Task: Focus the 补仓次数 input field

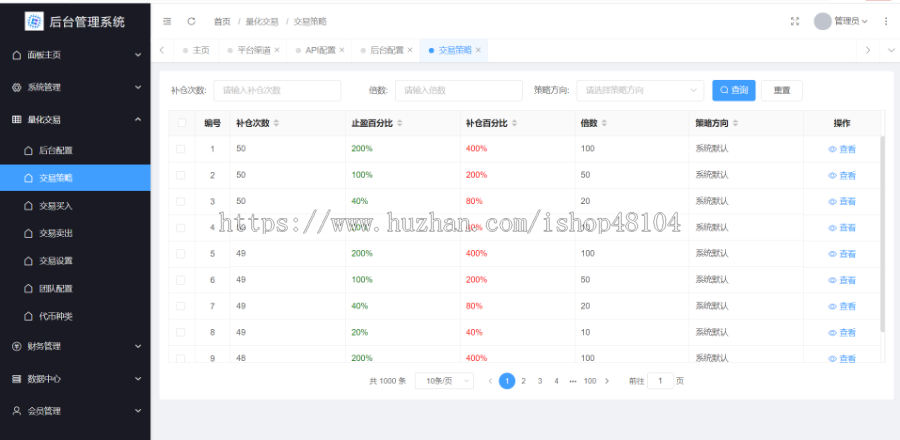Action: tap(277, 90)
